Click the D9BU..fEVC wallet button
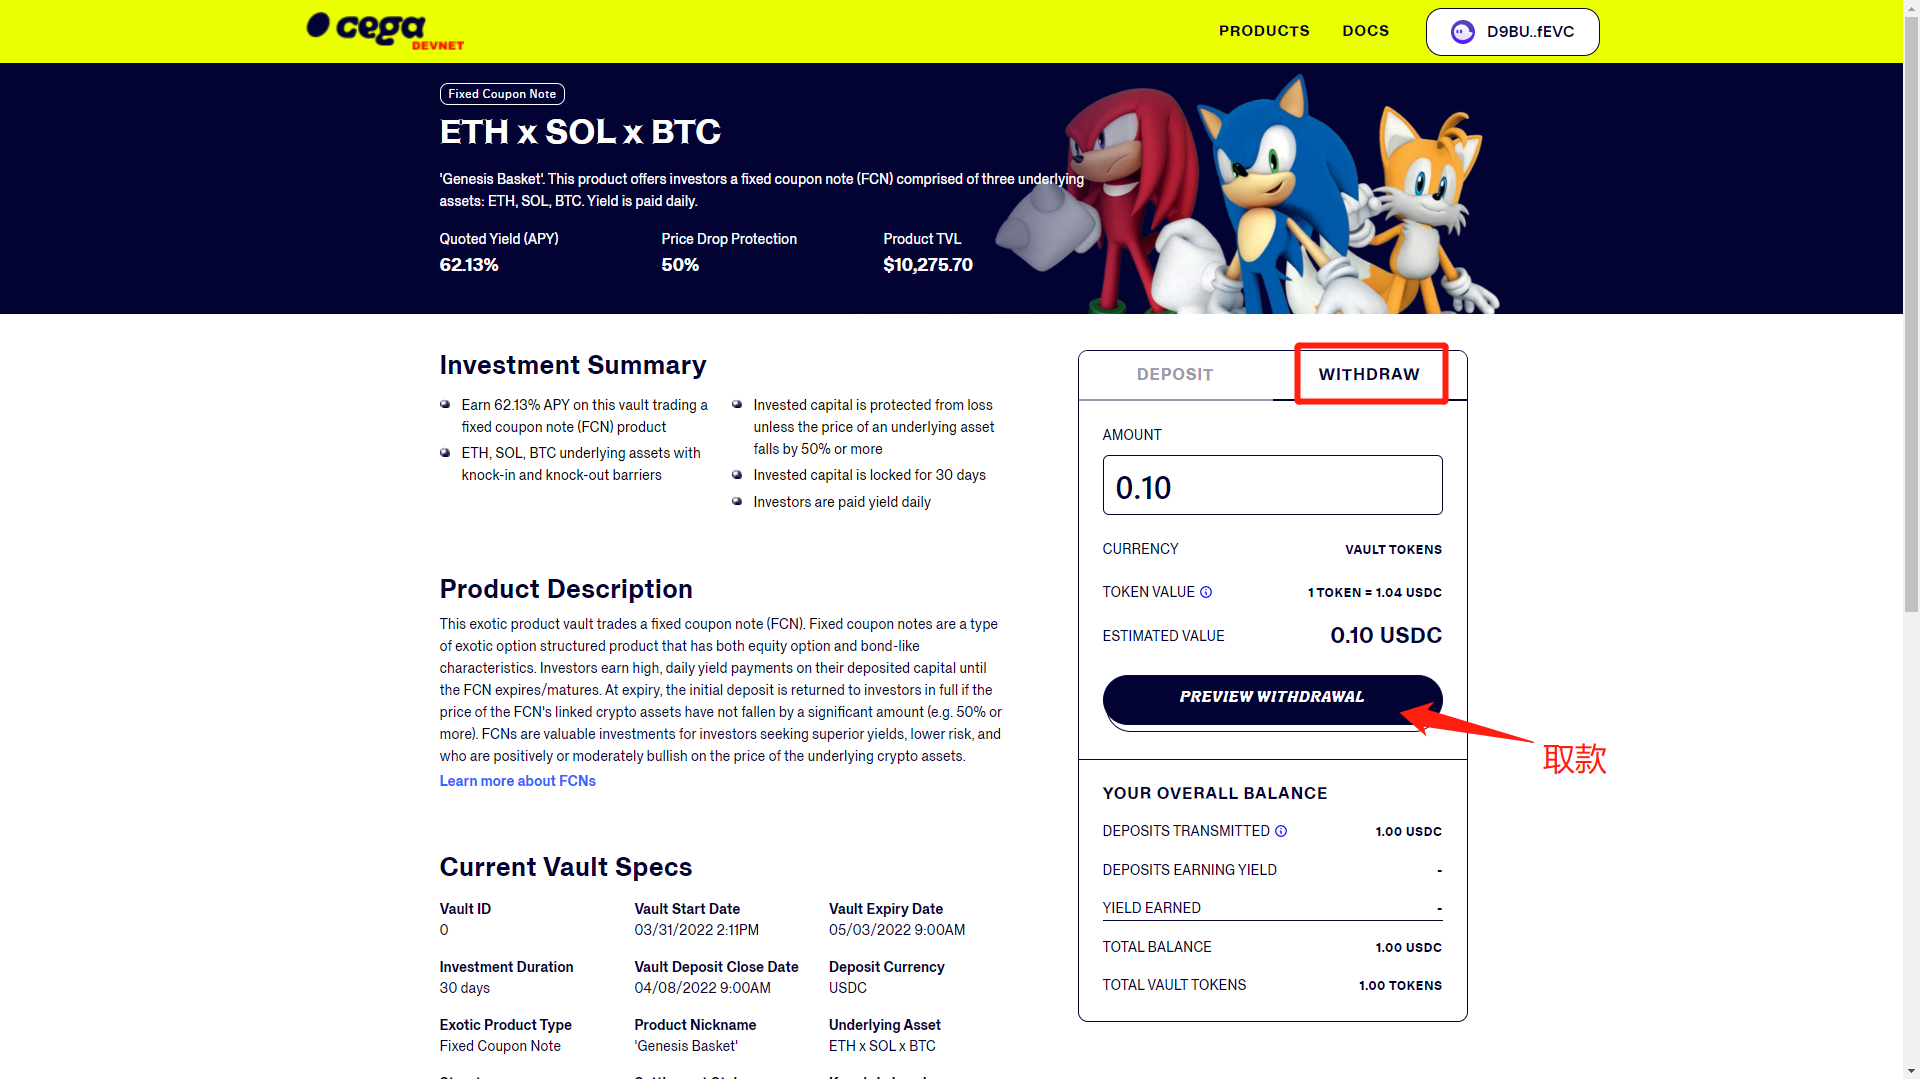This screenshot has width=1920, height=1079. (1512, 32)
